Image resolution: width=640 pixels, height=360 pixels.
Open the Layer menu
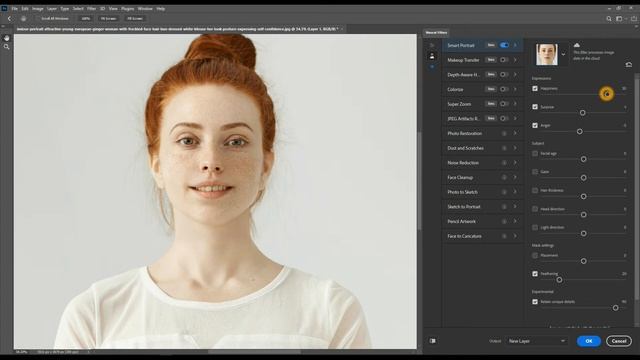click(52, 9)
